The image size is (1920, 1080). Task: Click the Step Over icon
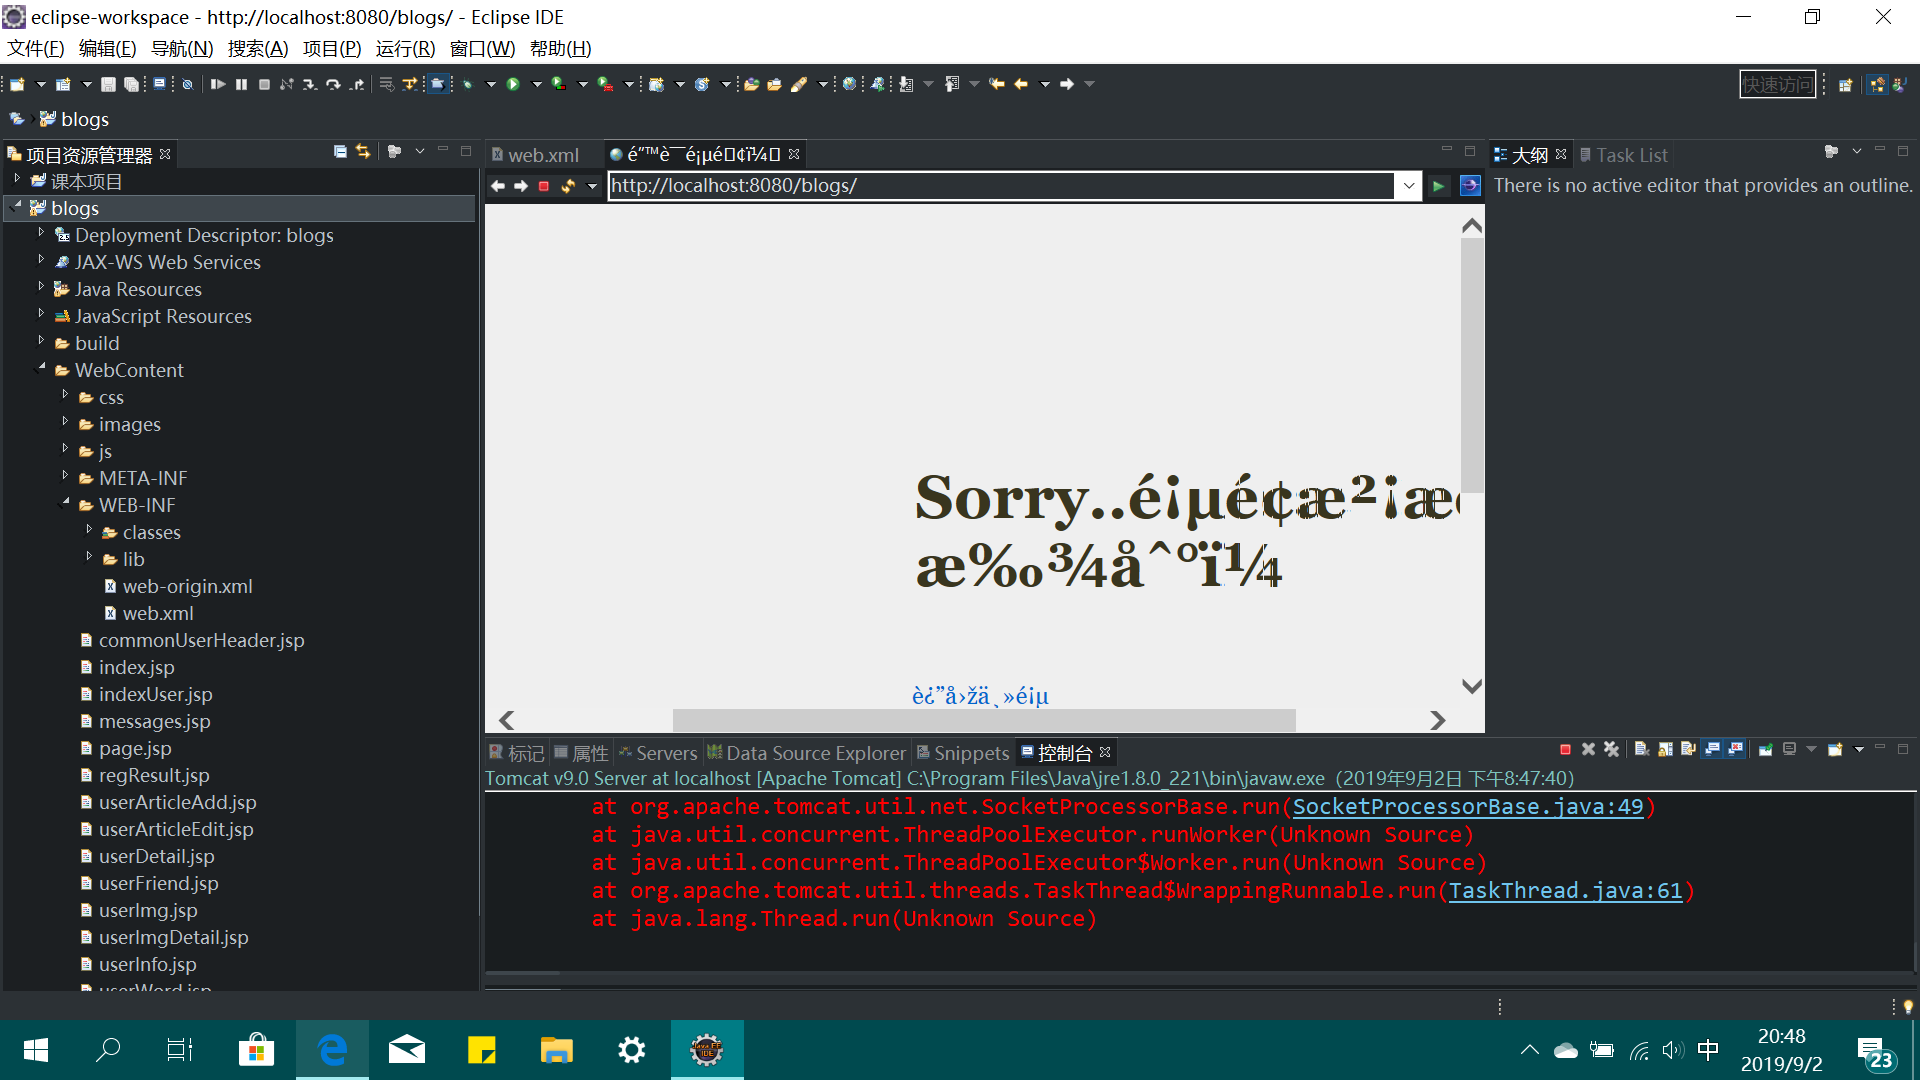click(x=333, y=85)
